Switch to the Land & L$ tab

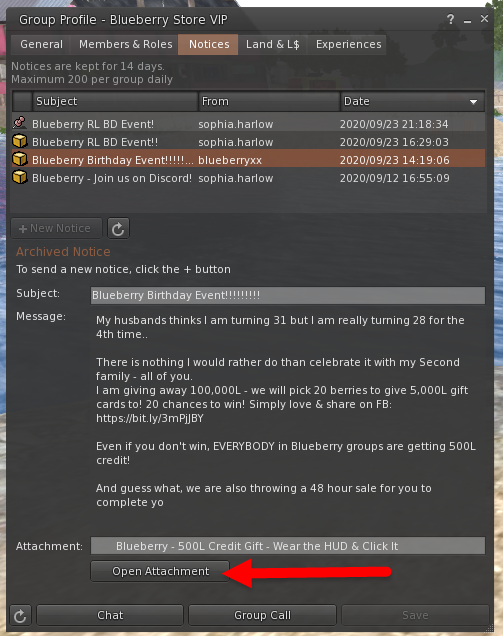click(x=273, y=44)
